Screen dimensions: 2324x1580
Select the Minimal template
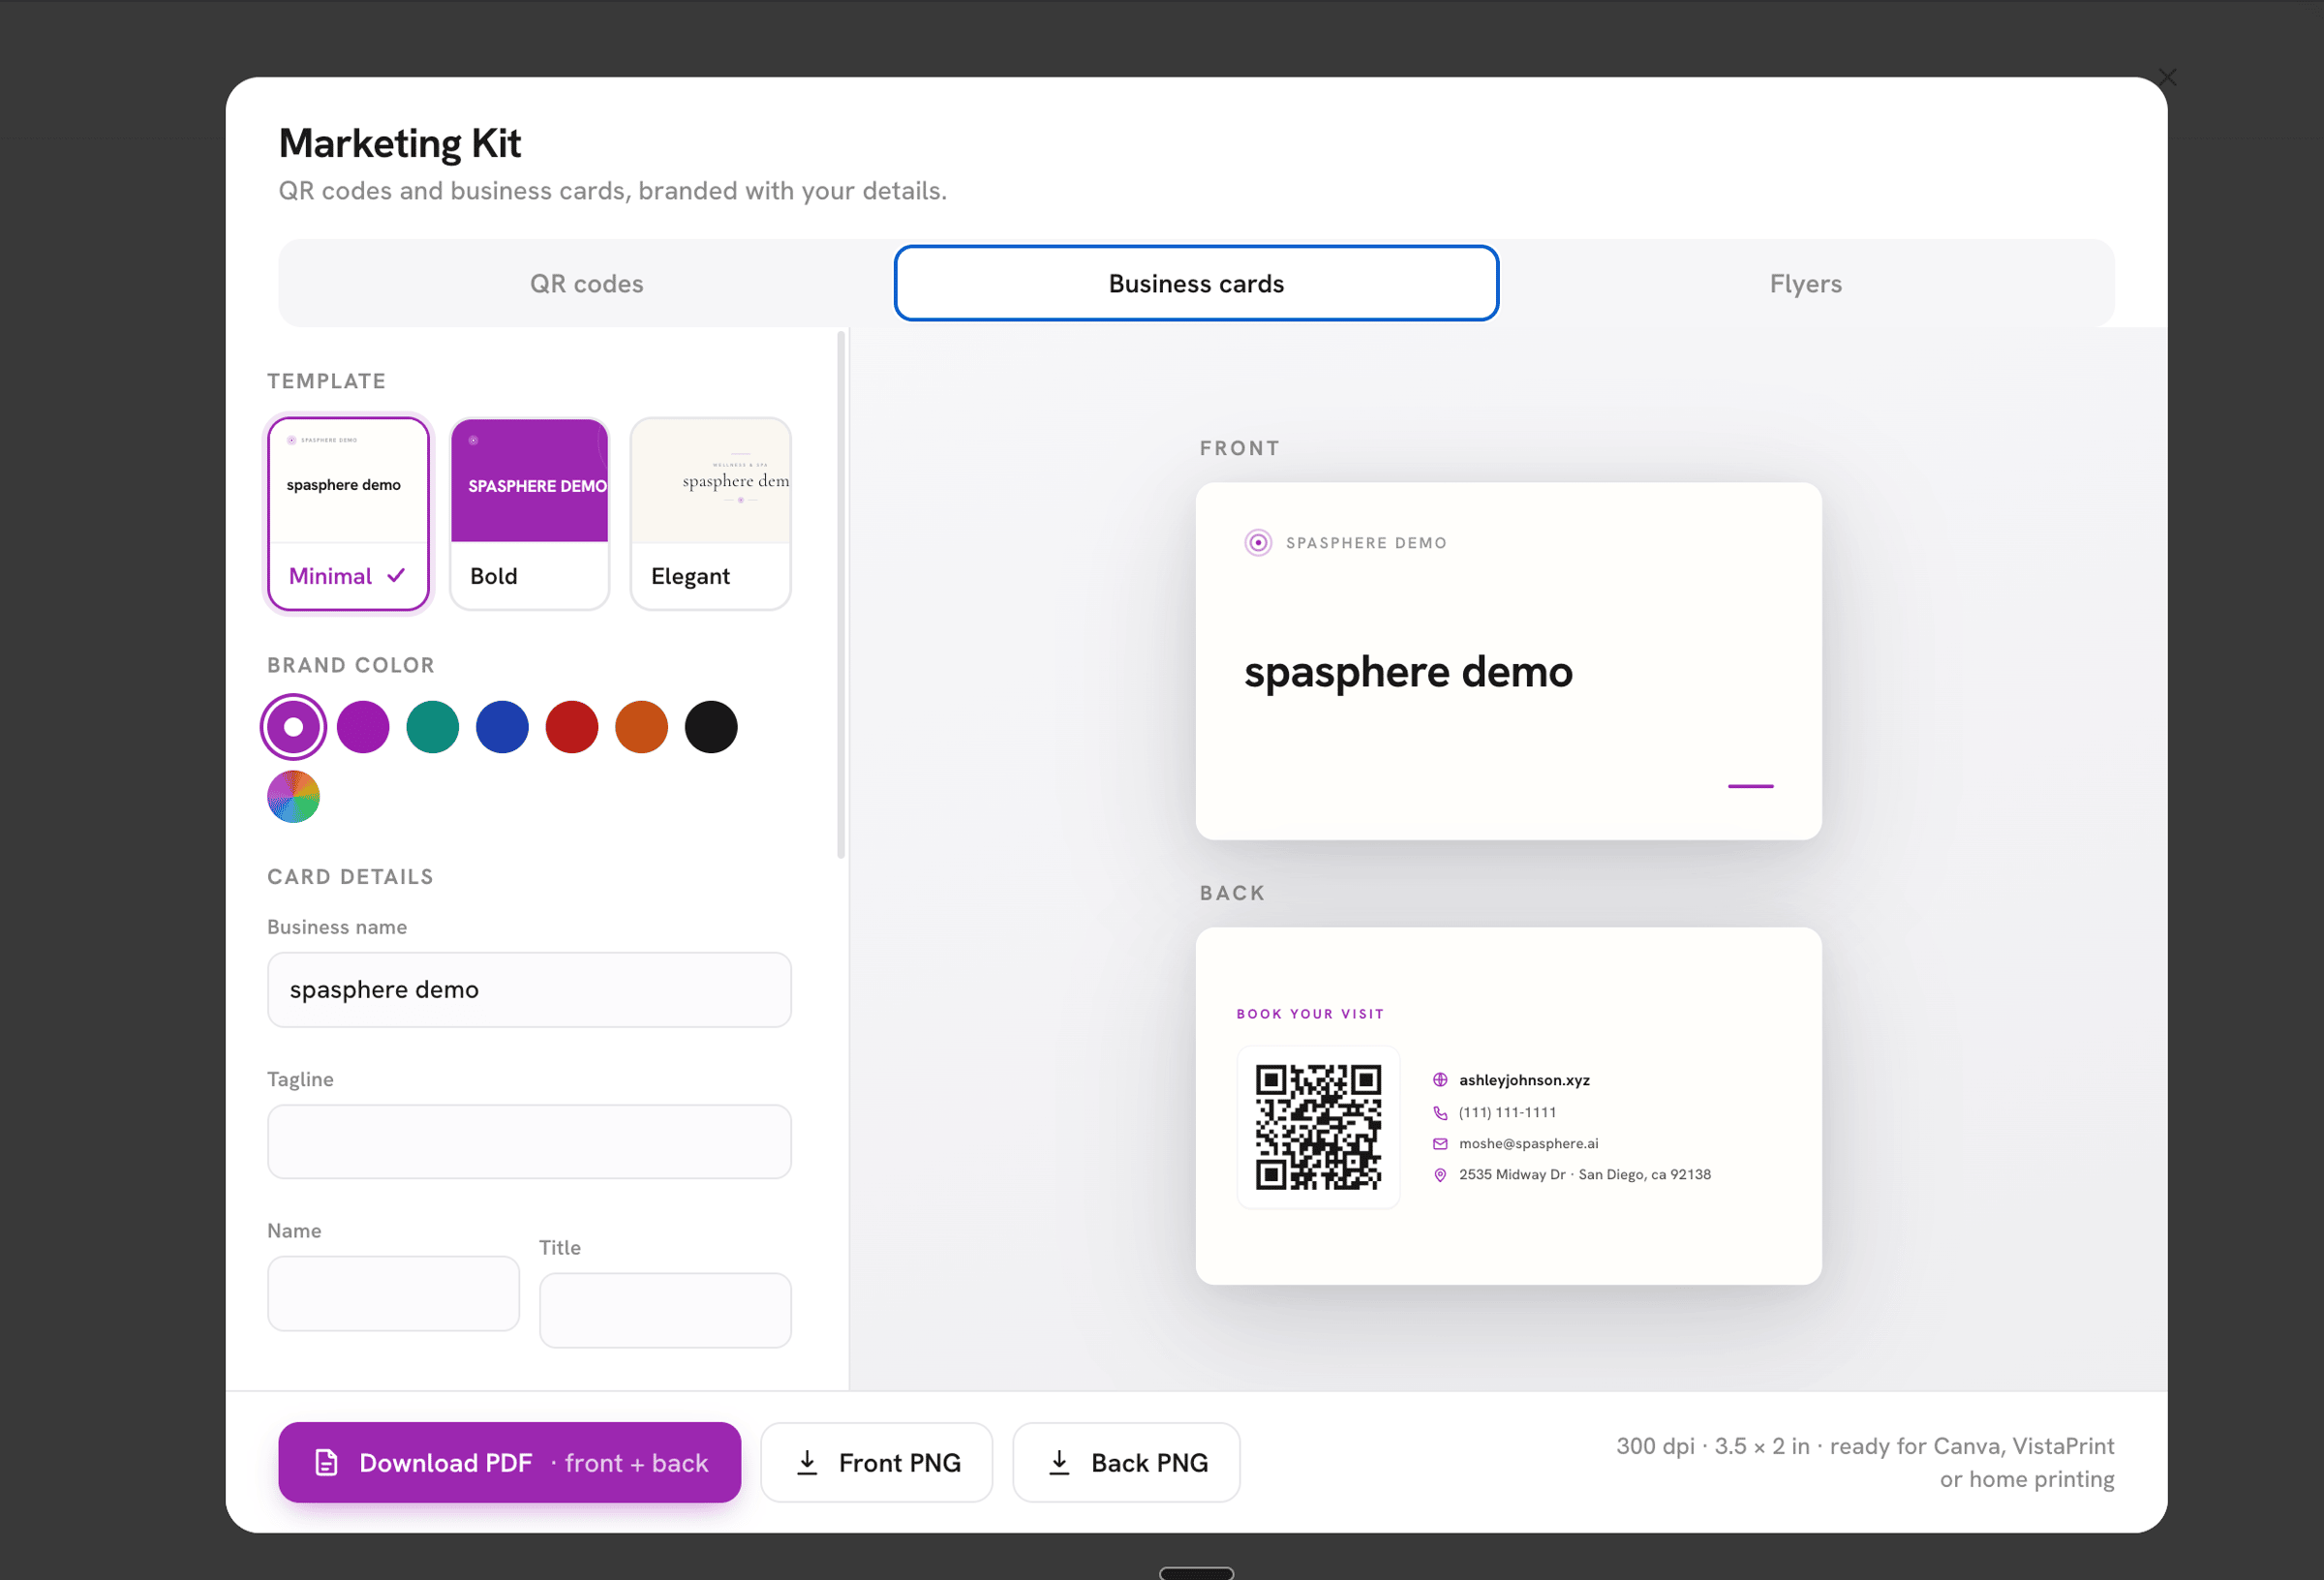tap(348, 514)
